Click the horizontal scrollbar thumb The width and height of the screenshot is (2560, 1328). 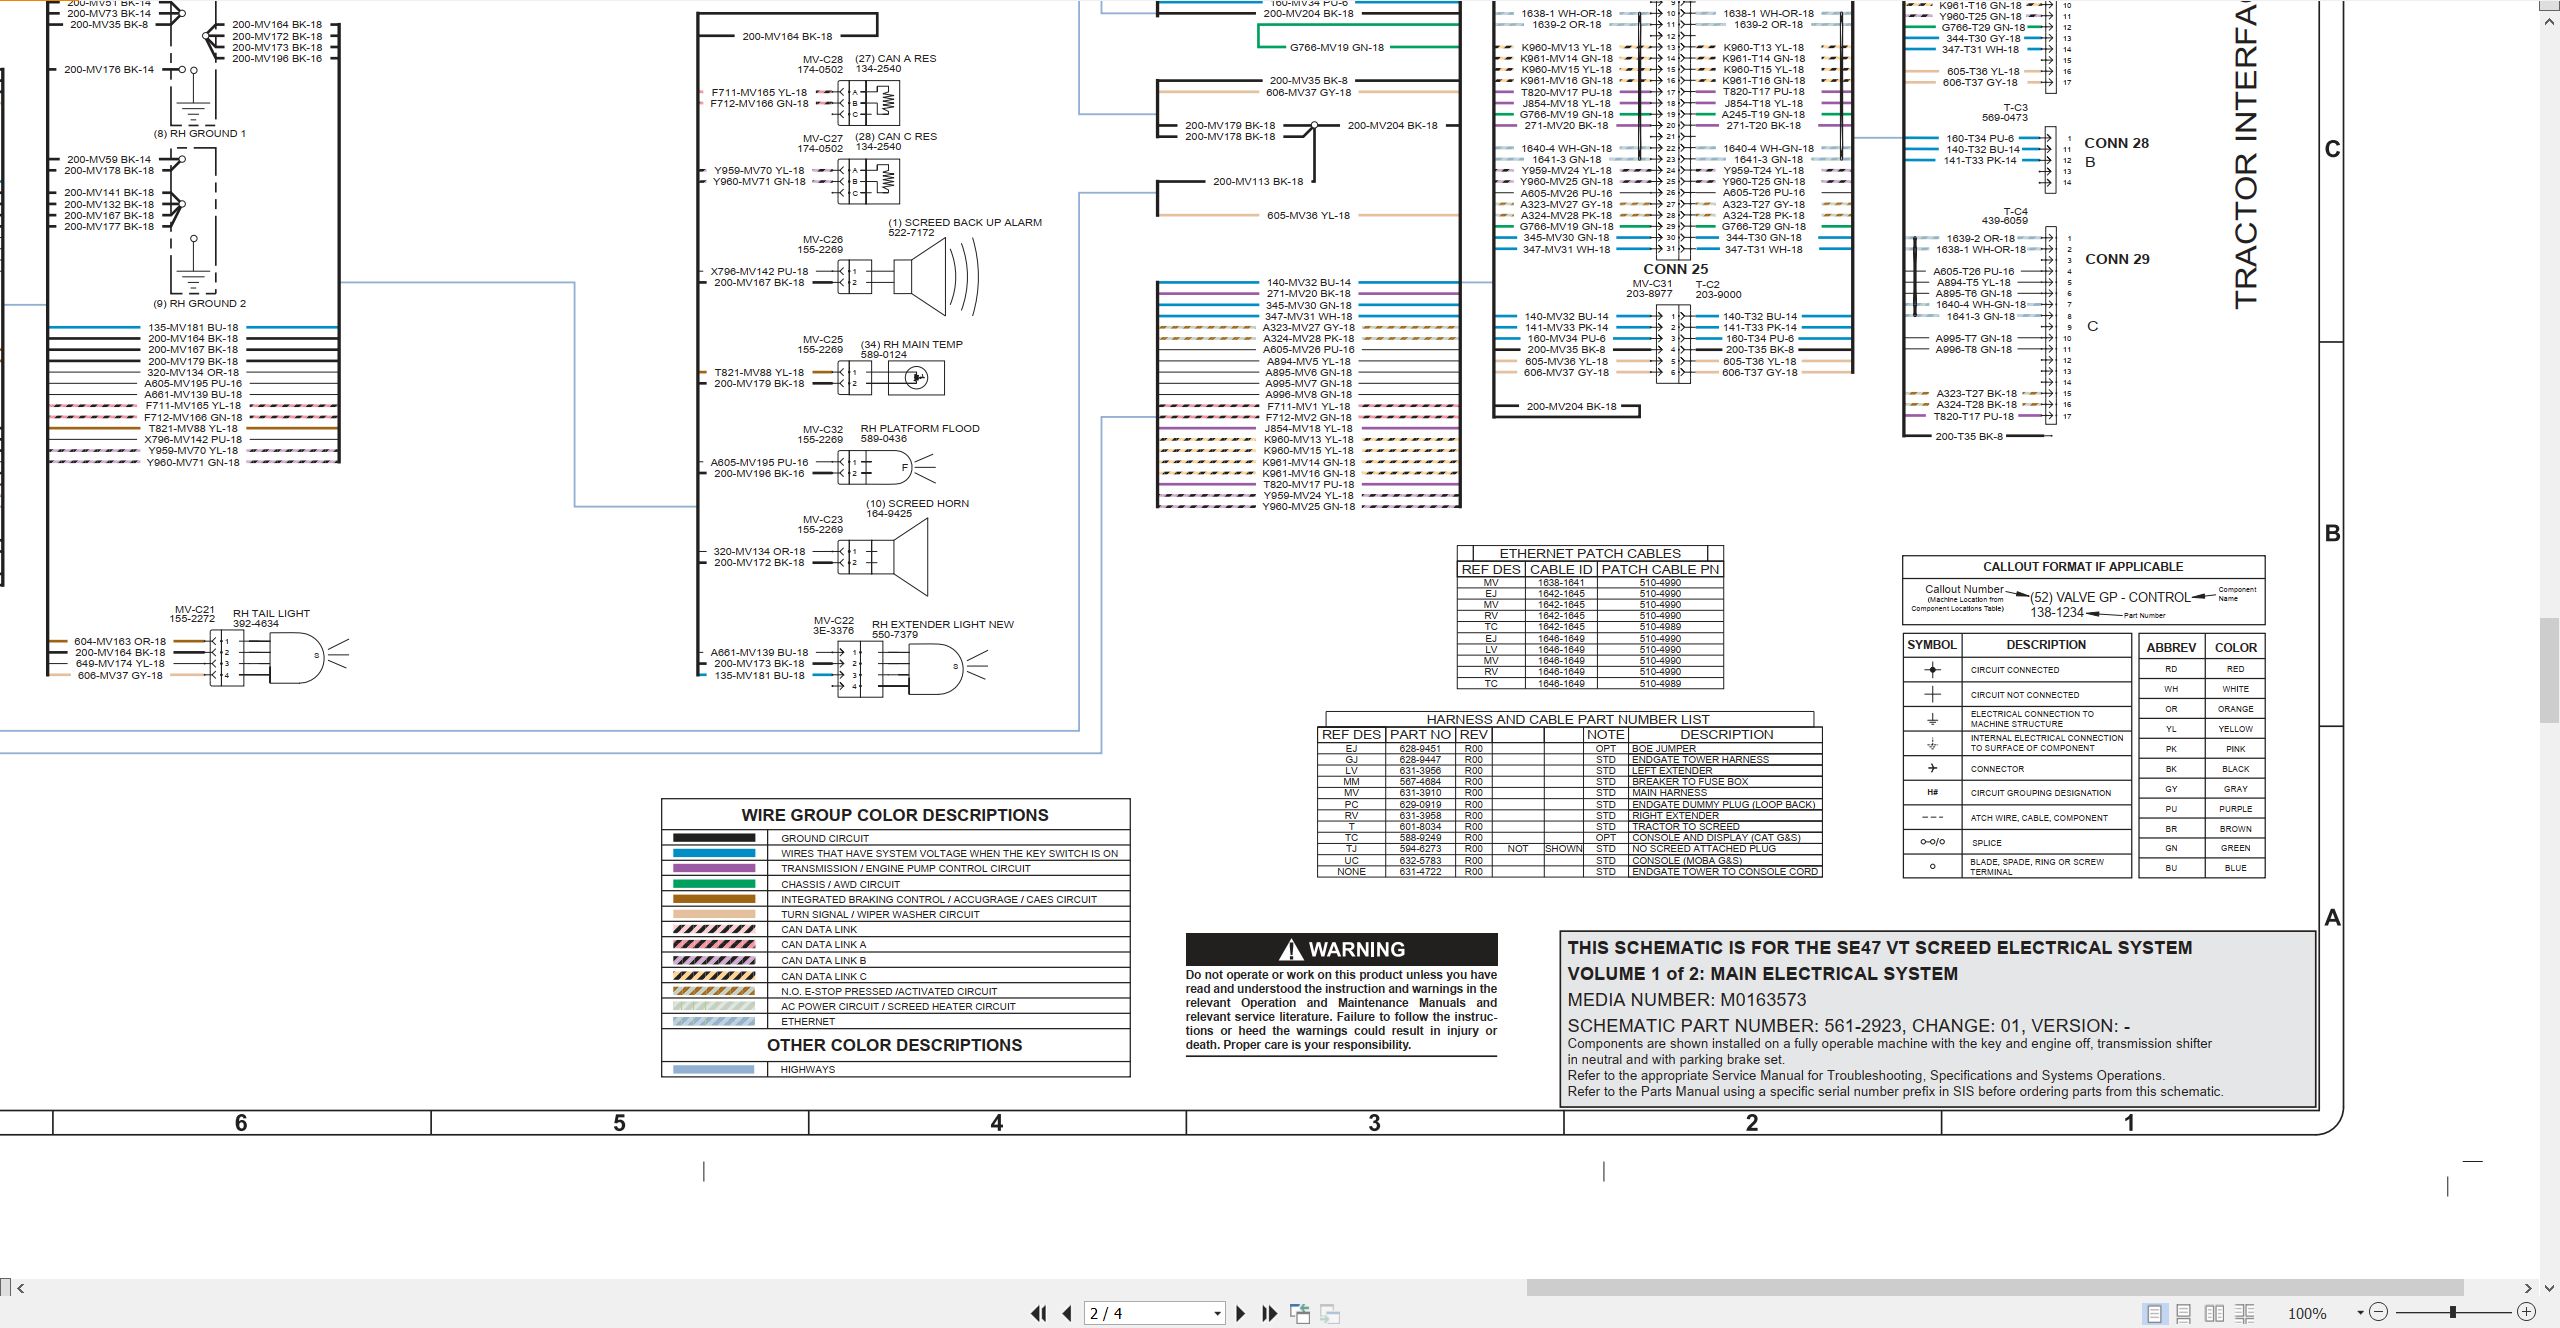pyautogui.click(x=1994, y=1288)
